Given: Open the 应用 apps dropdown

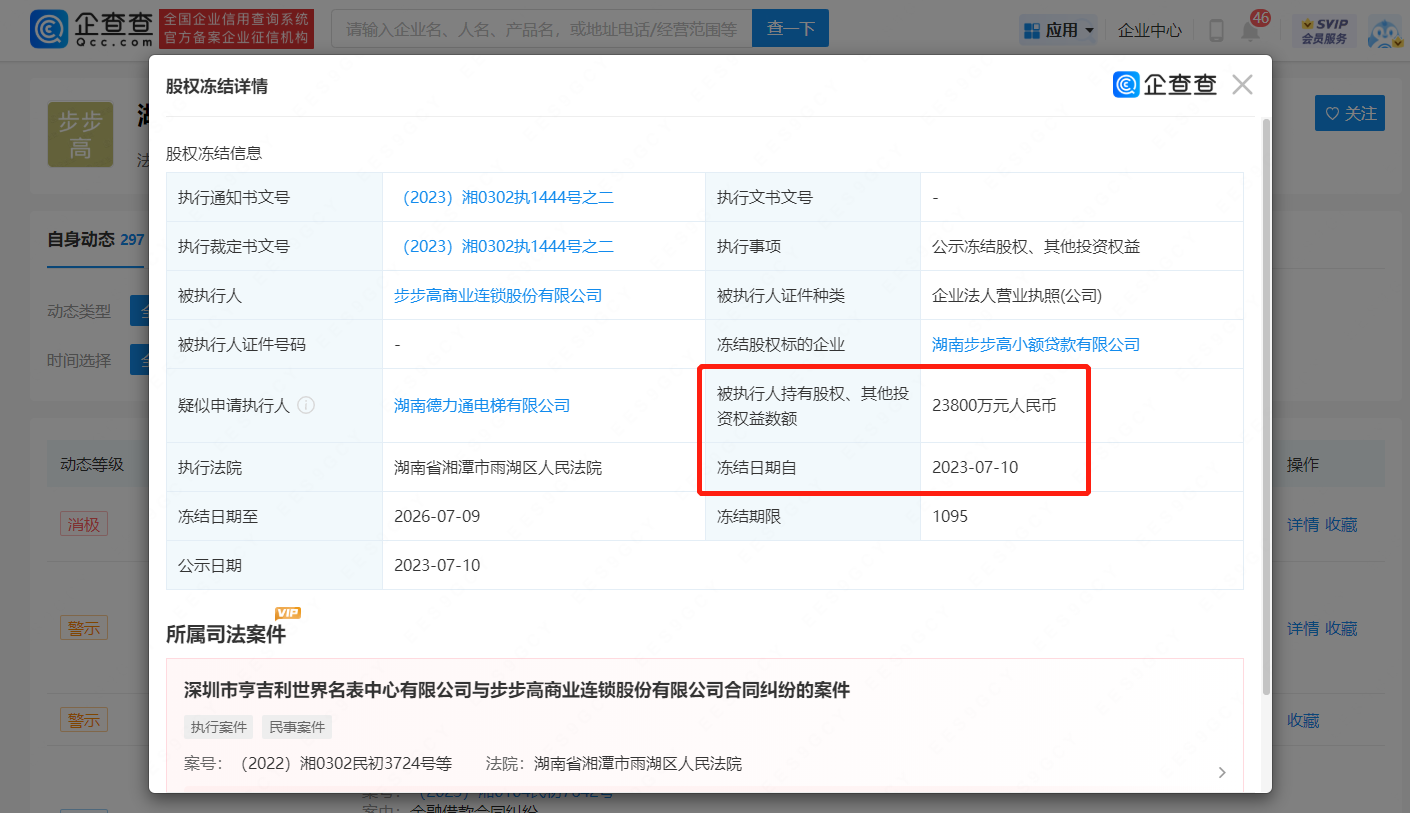Looking at the screenshot, I should [1058, 30].
